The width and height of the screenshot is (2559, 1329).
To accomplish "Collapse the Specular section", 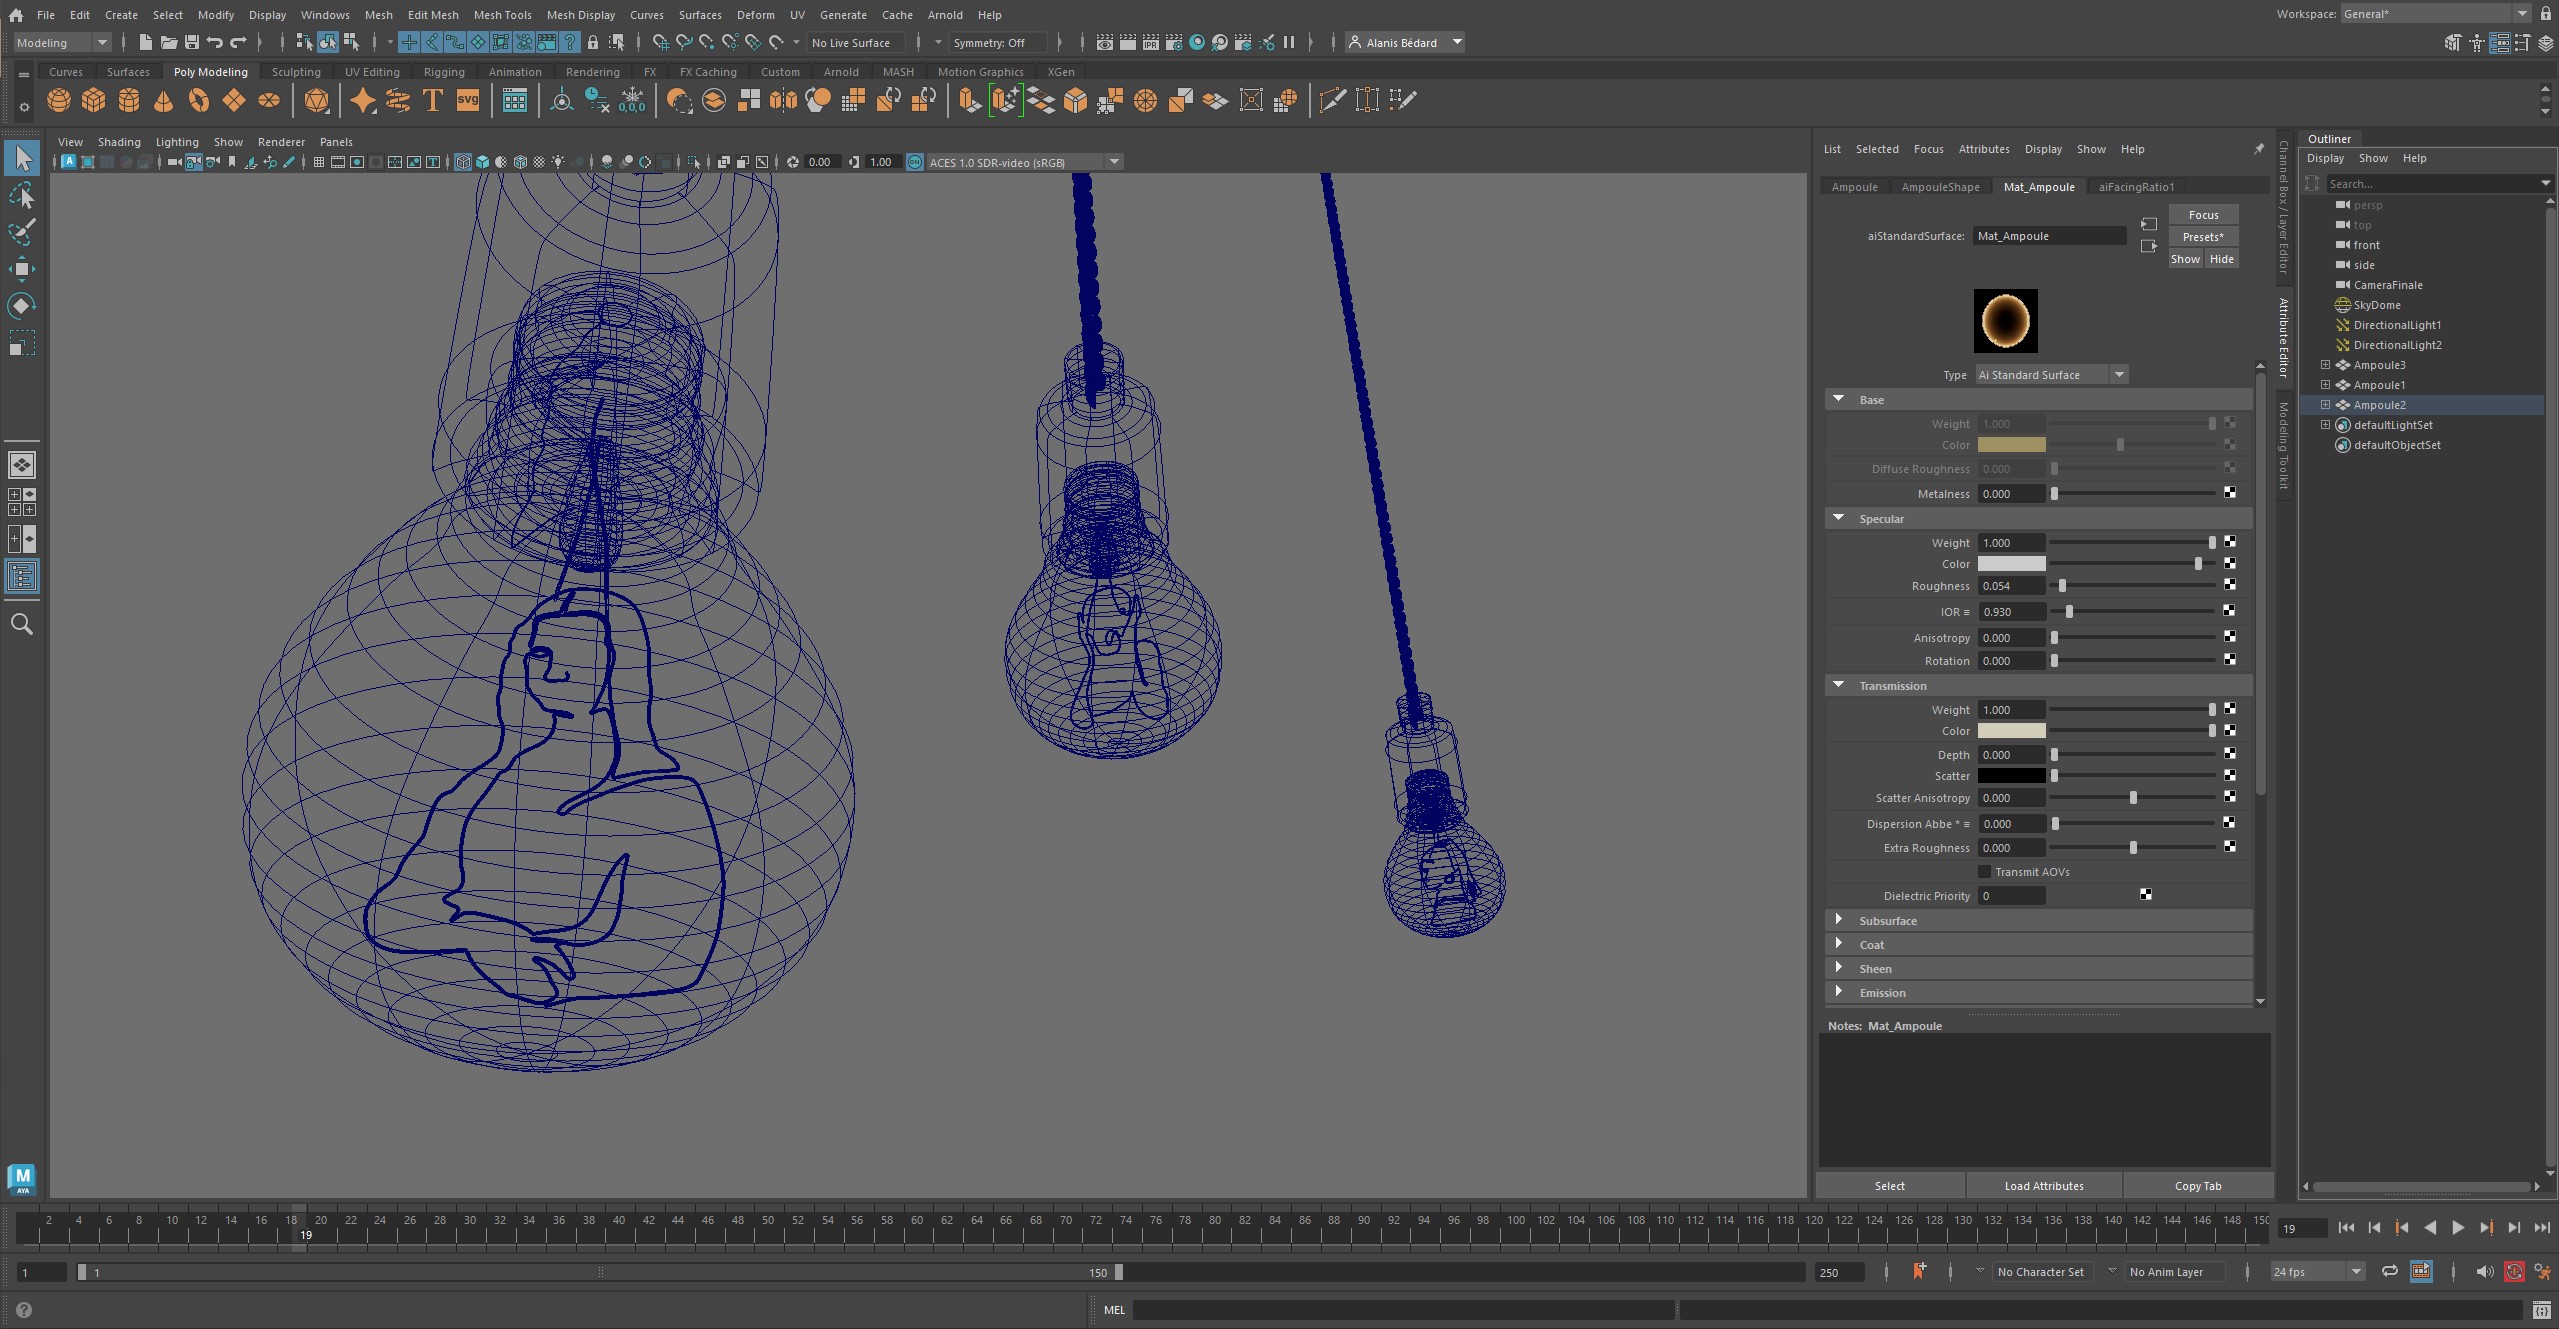I will pyautogui.click(x=1838, y=518).
